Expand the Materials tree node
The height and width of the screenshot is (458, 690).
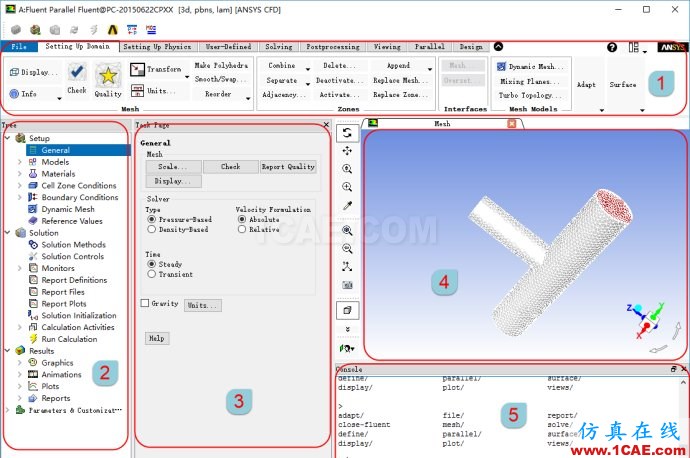[x=19, y=174]
